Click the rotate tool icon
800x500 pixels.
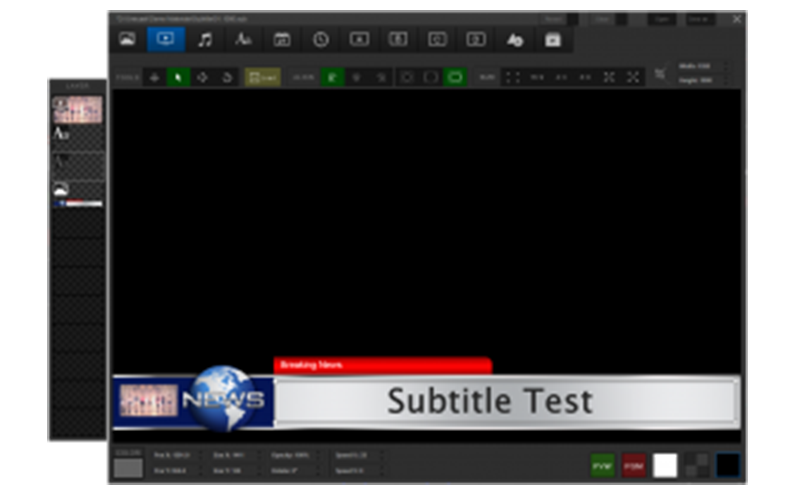coord(225,77)
